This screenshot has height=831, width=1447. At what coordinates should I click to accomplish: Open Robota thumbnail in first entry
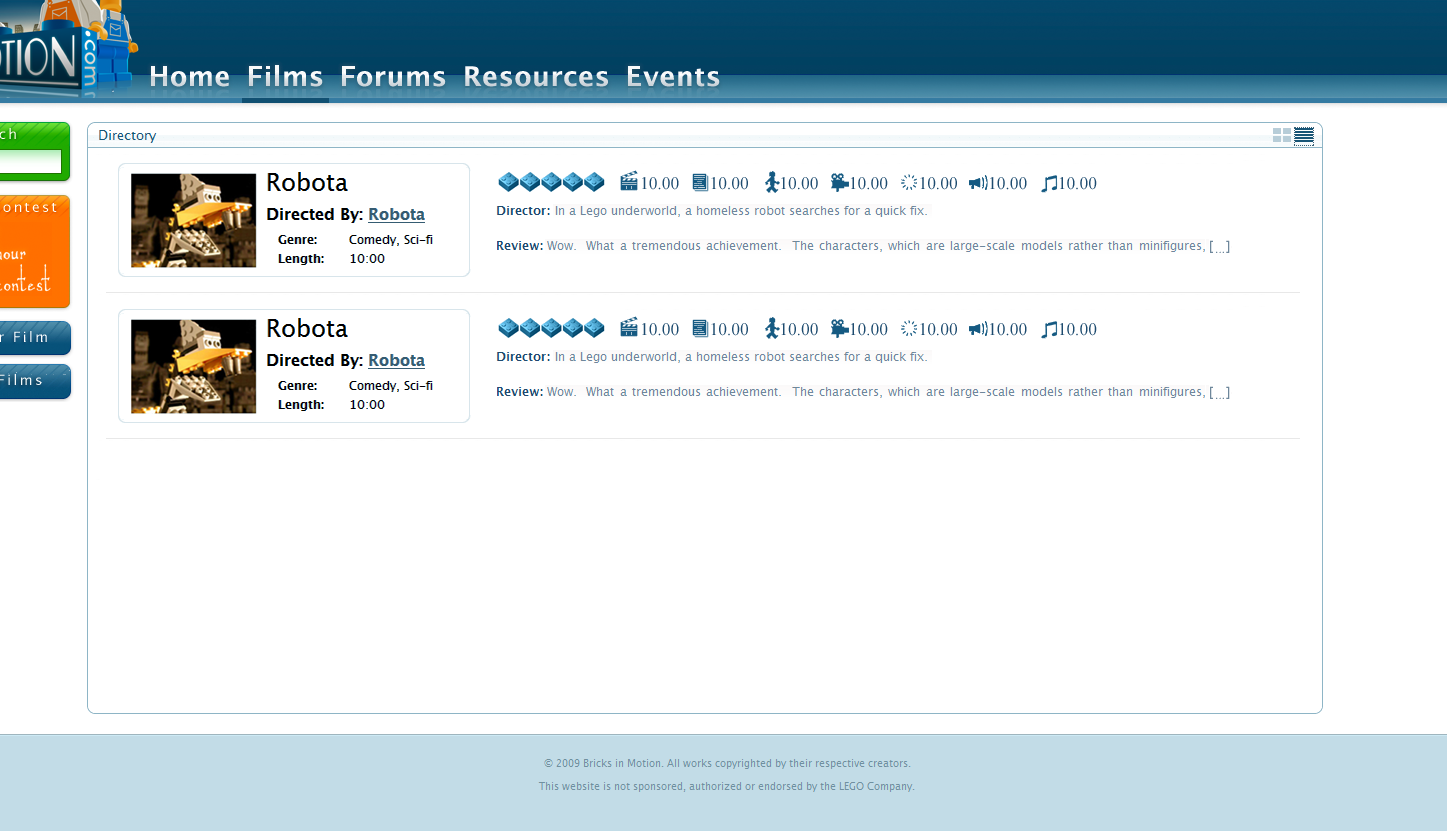tap(193, 220)
